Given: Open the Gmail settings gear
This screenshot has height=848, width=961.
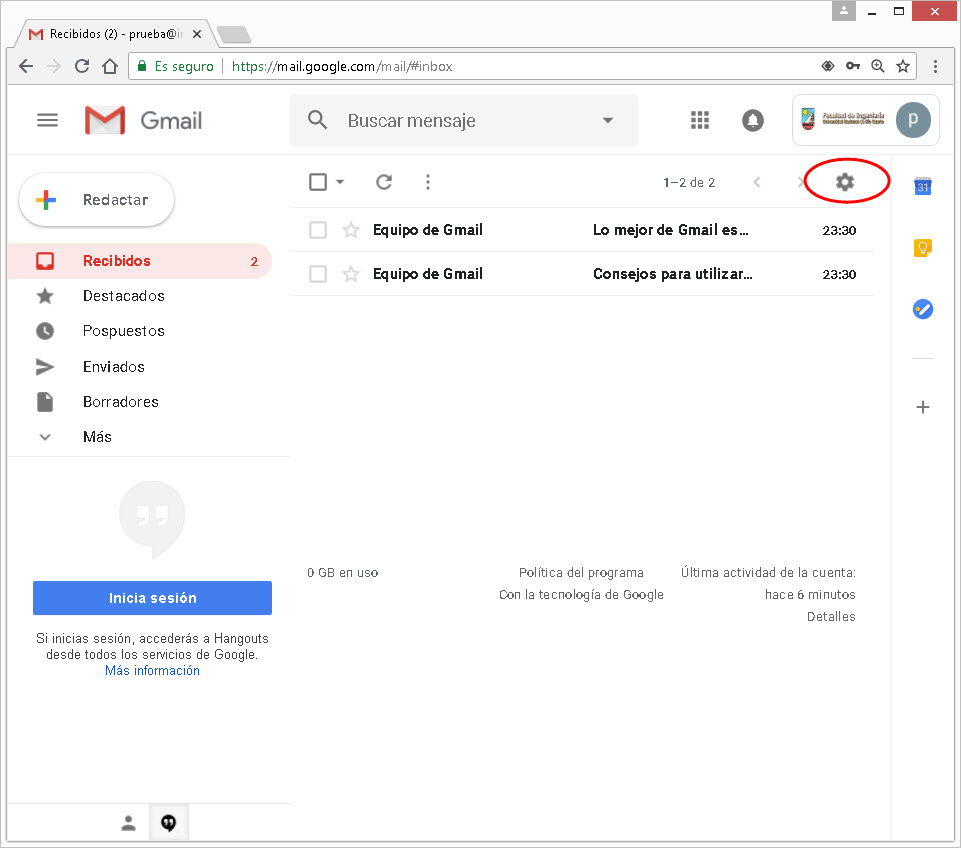Looking at the screenshot, I should pos(845,181).
